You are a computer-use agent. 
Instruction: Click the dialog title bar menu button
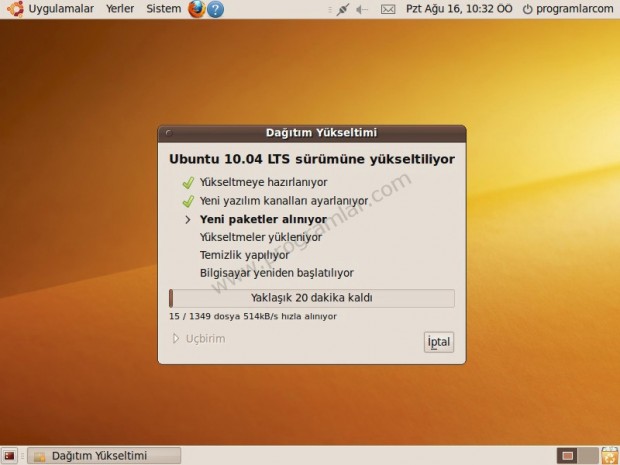[169, 133]
